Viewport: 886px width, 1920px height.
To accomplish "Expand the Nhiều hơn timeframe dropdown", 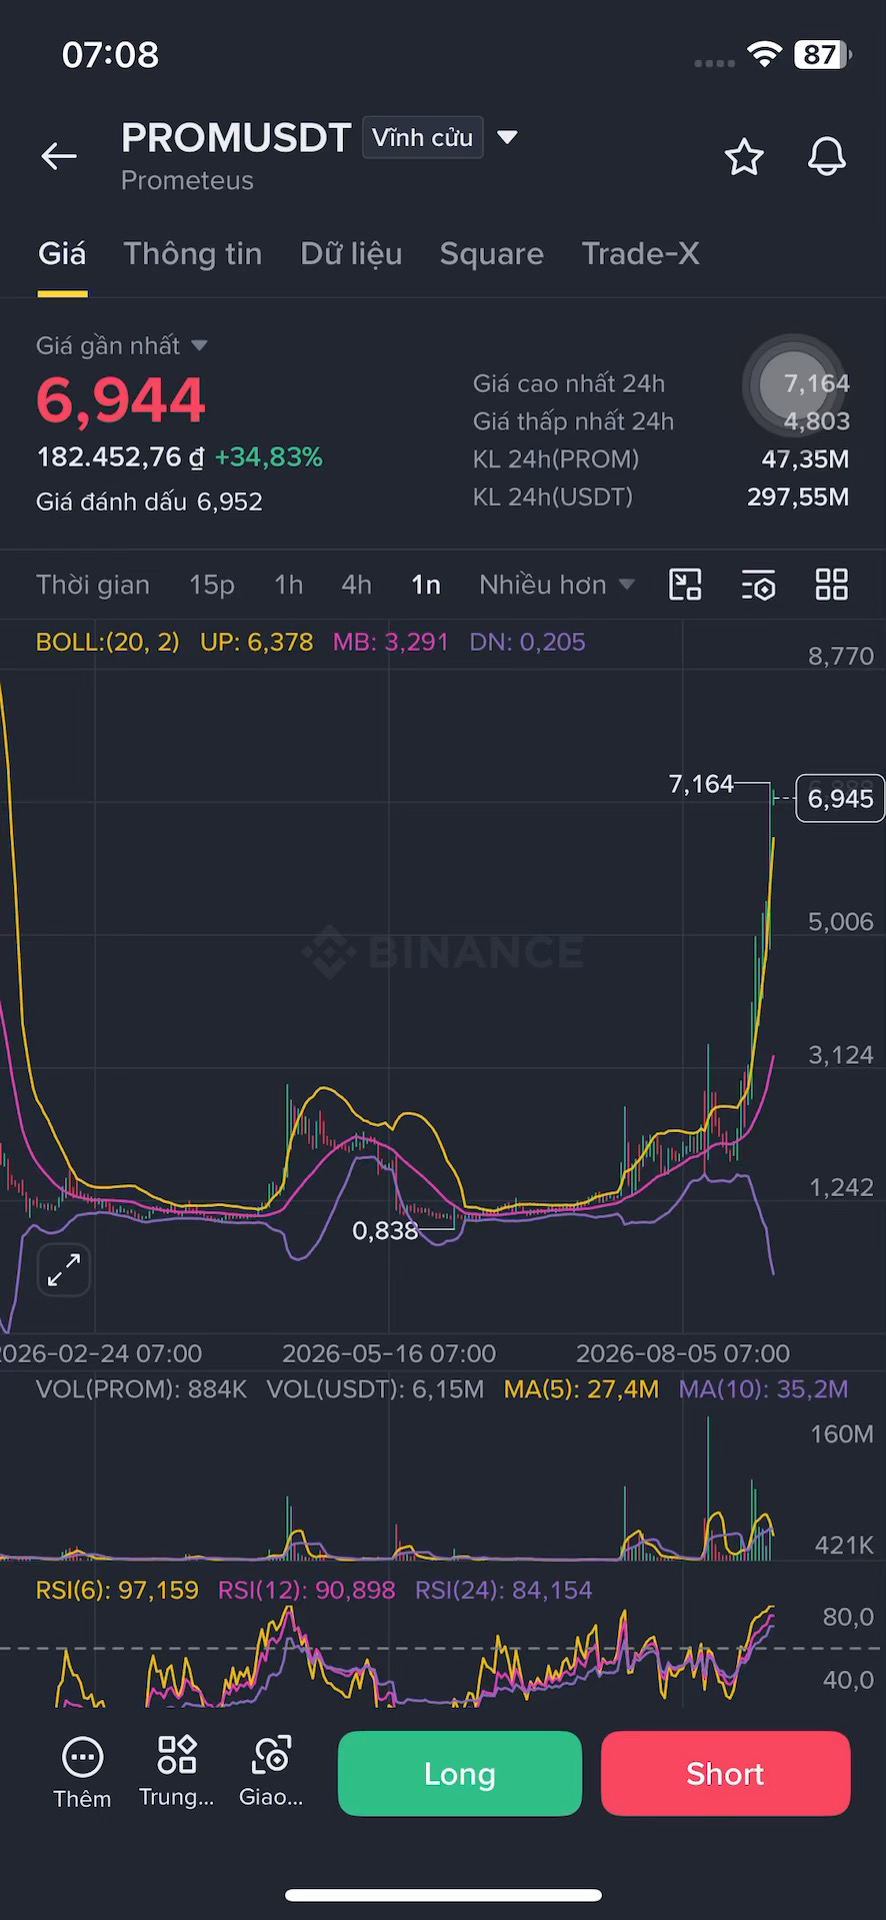I will click(x=557, y=585).
